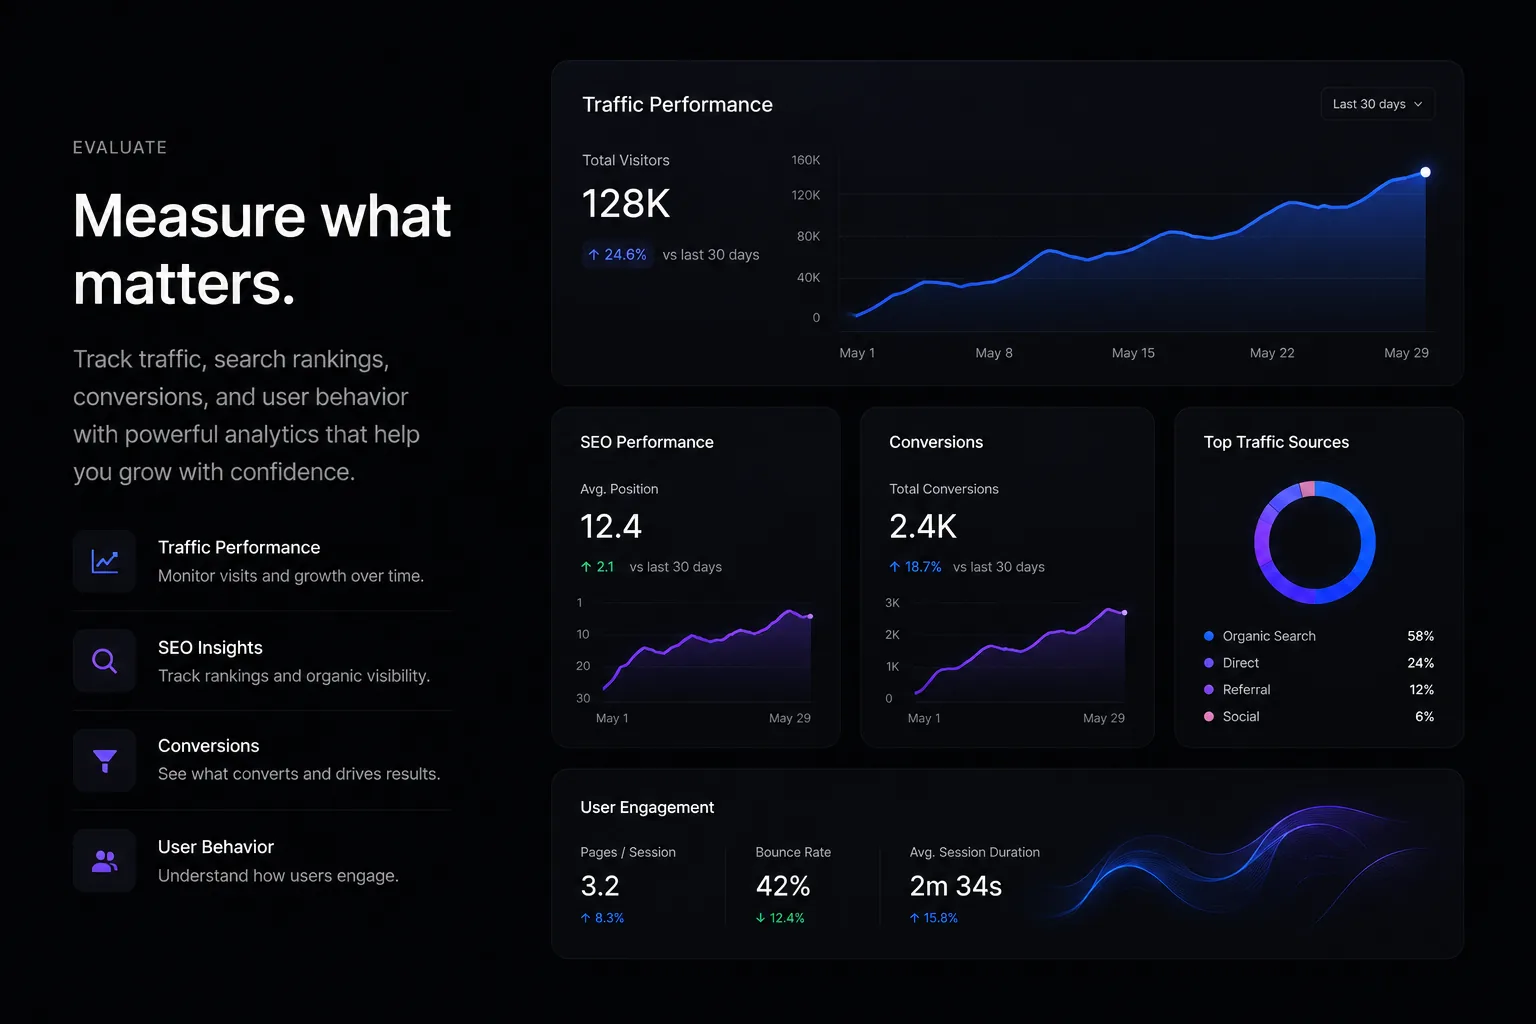1536x1024 pixels.
Task: Select the SEO Insights feature heading
Action: 210,648
